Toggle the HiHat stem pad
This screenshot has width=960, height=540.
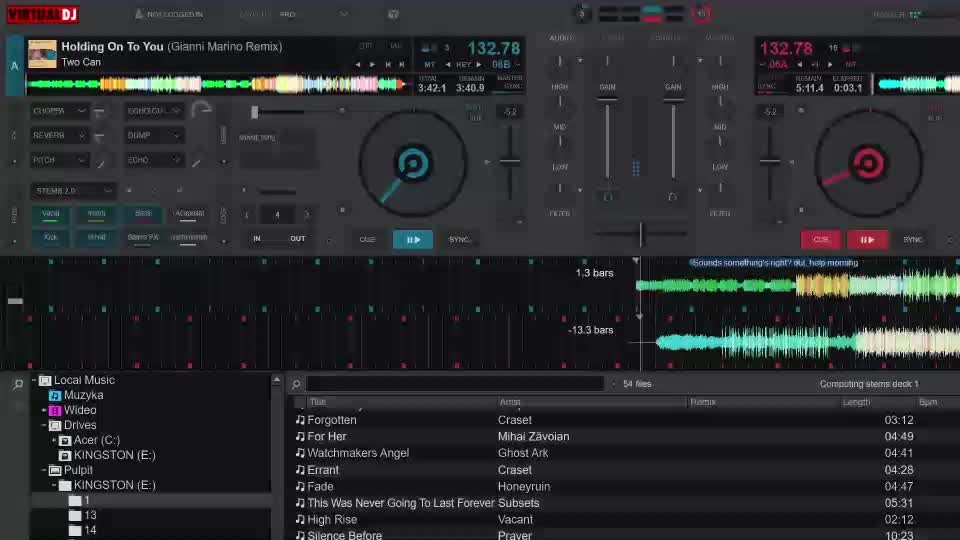pos(96,238)
